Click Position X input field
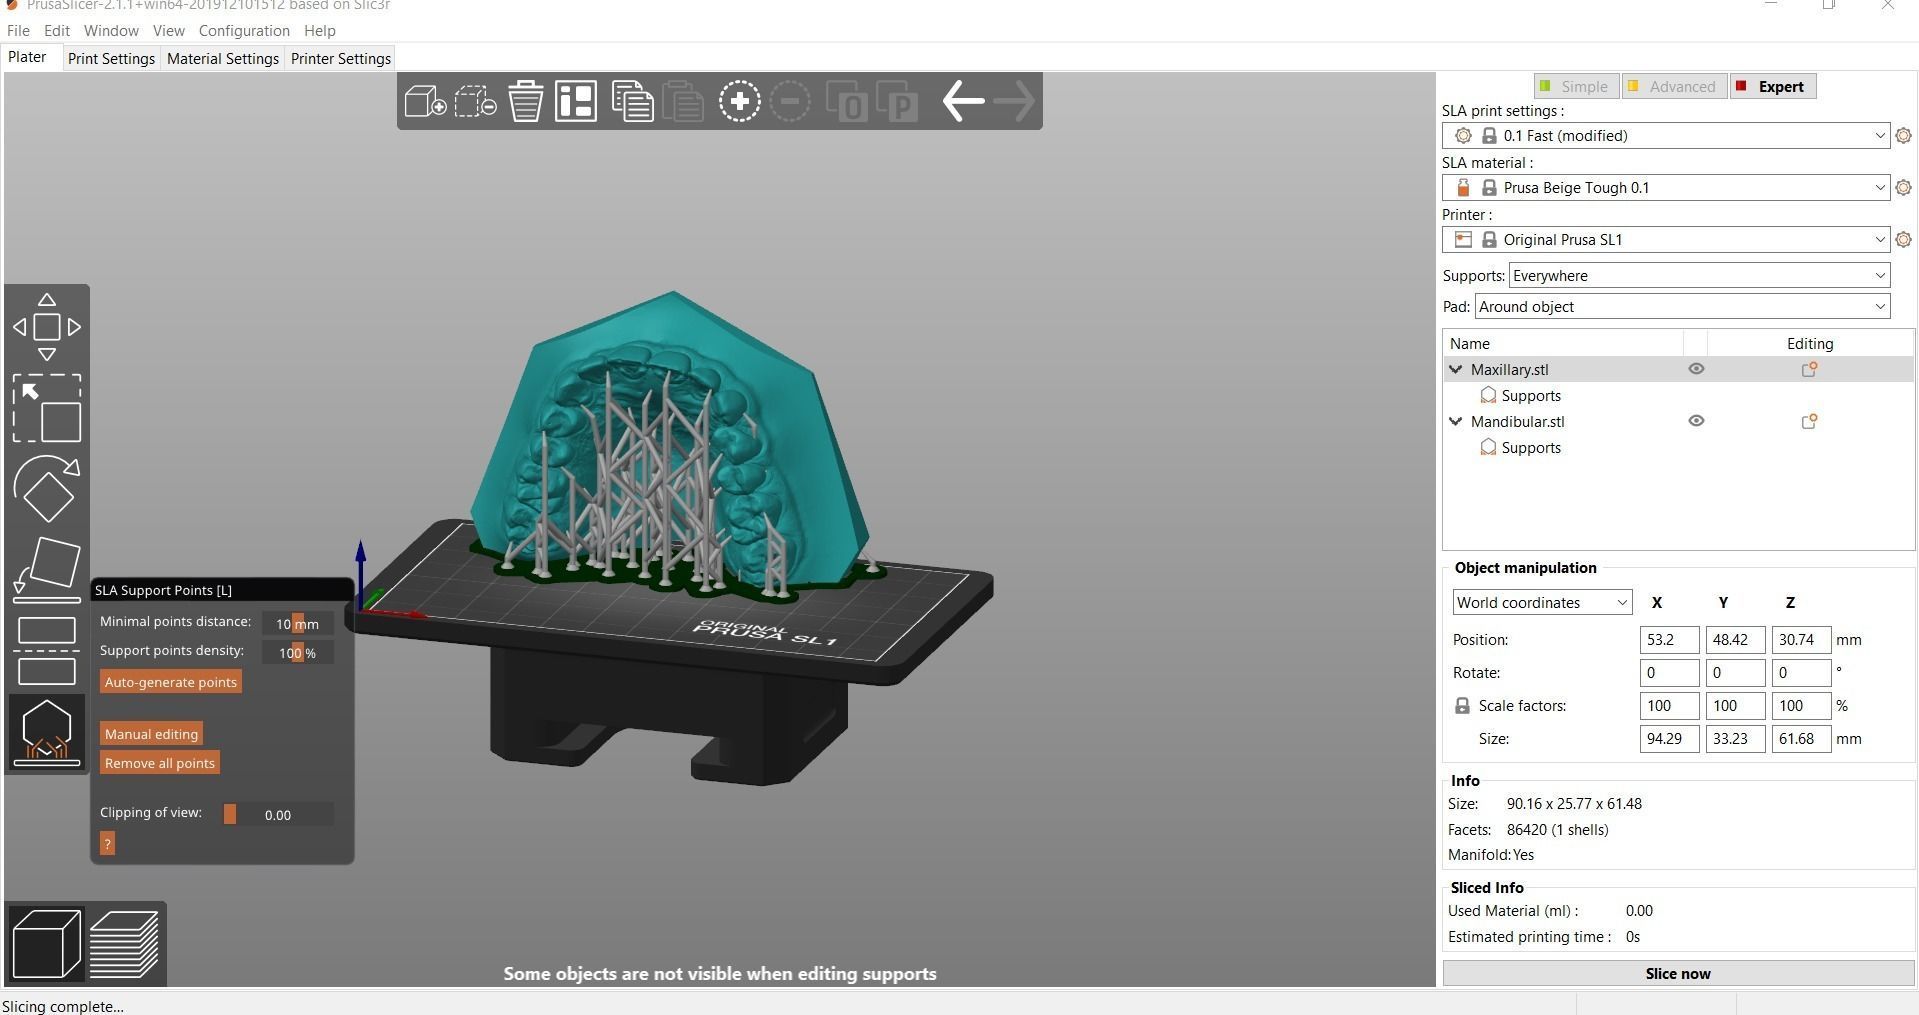The image size is (1919, 1015). (1669, 640)
